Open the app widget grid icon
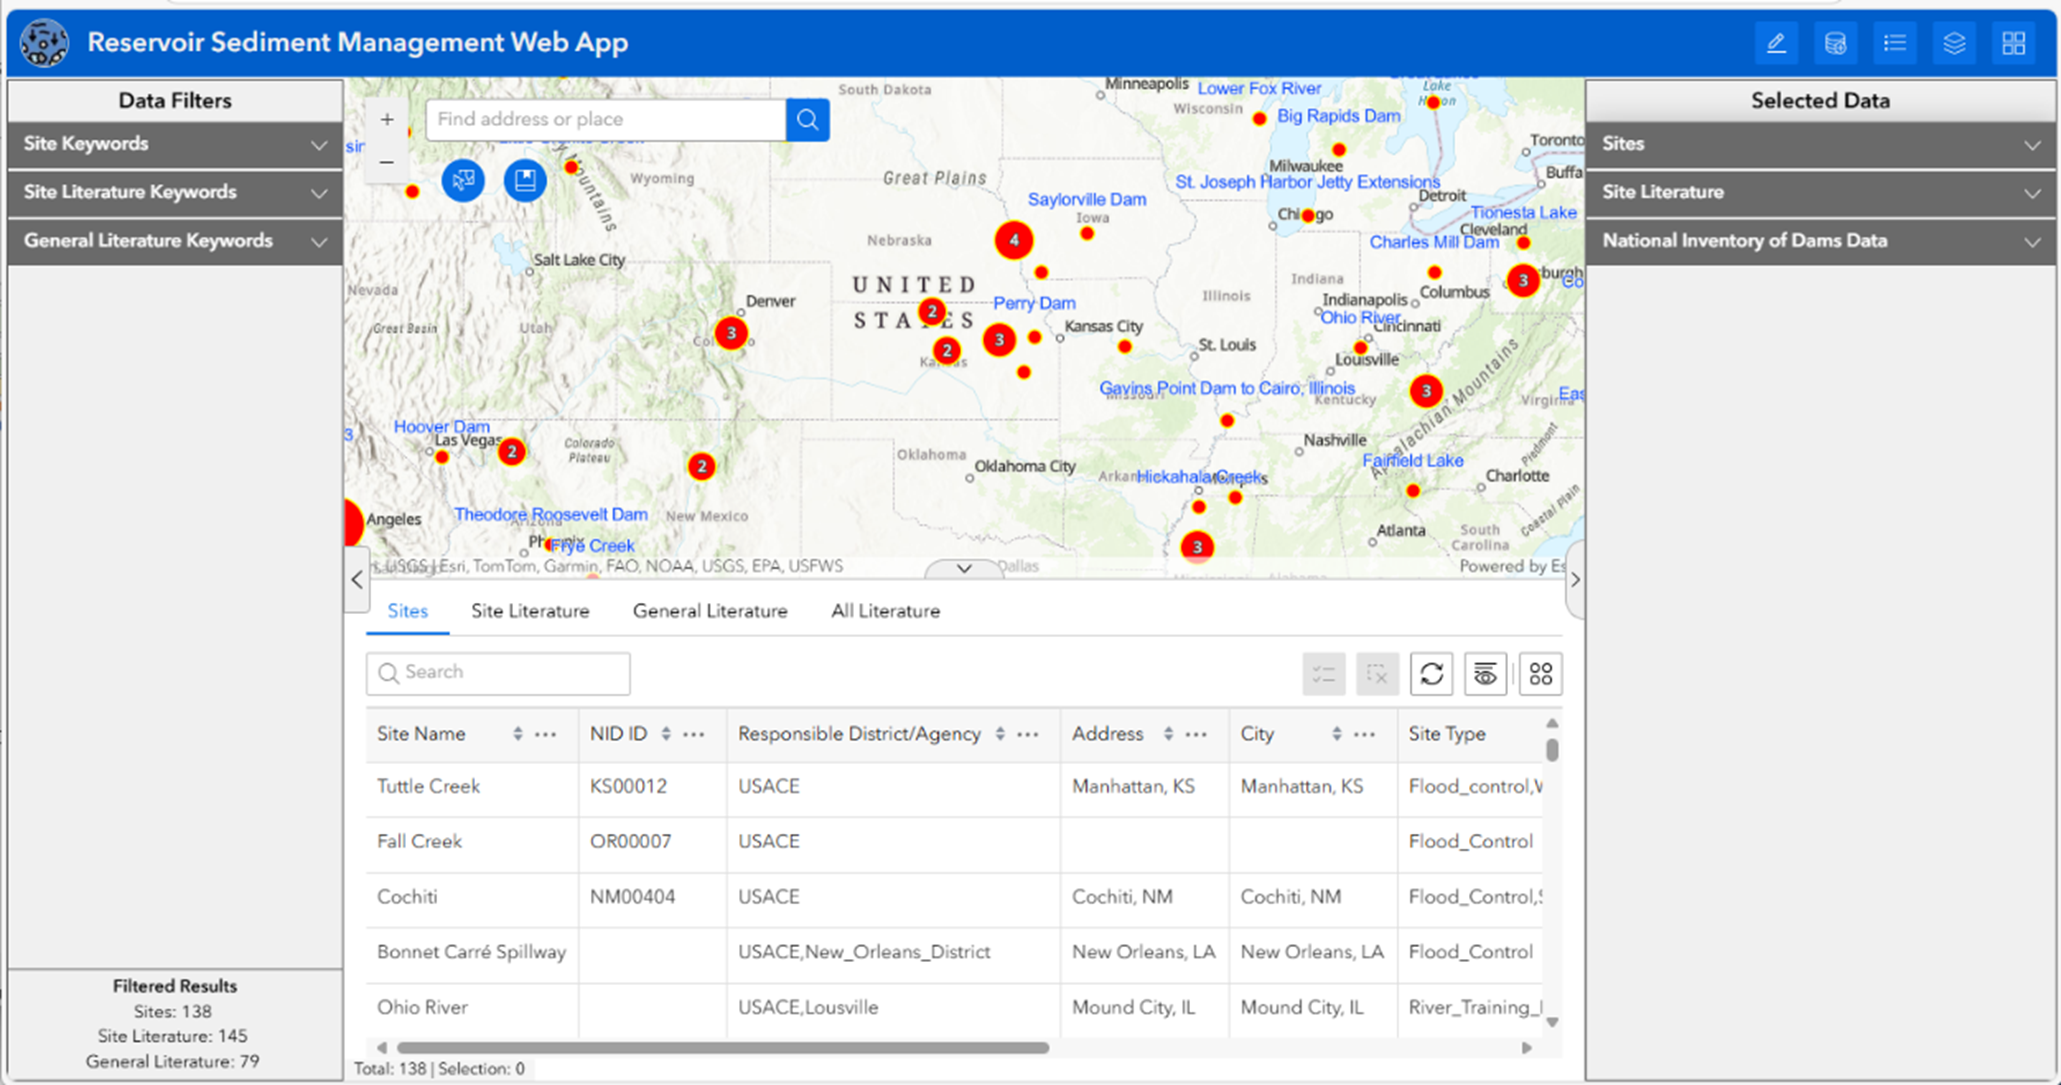The width and height of the screenshot is (2061, 1085). [2013, 43]
